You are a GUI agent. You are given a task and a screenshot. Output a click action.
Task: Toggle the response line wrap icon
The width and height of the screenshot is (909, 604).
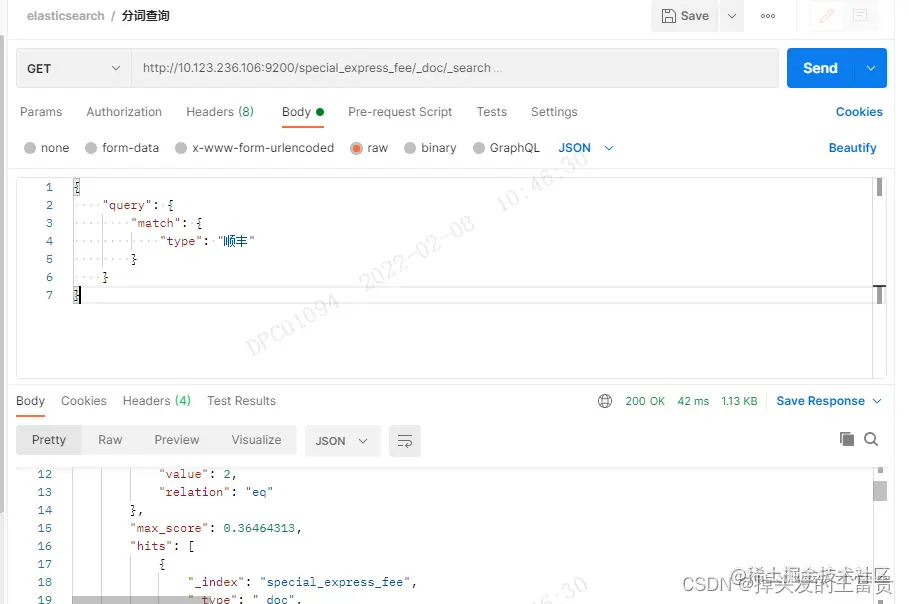[x=405, y=441]
